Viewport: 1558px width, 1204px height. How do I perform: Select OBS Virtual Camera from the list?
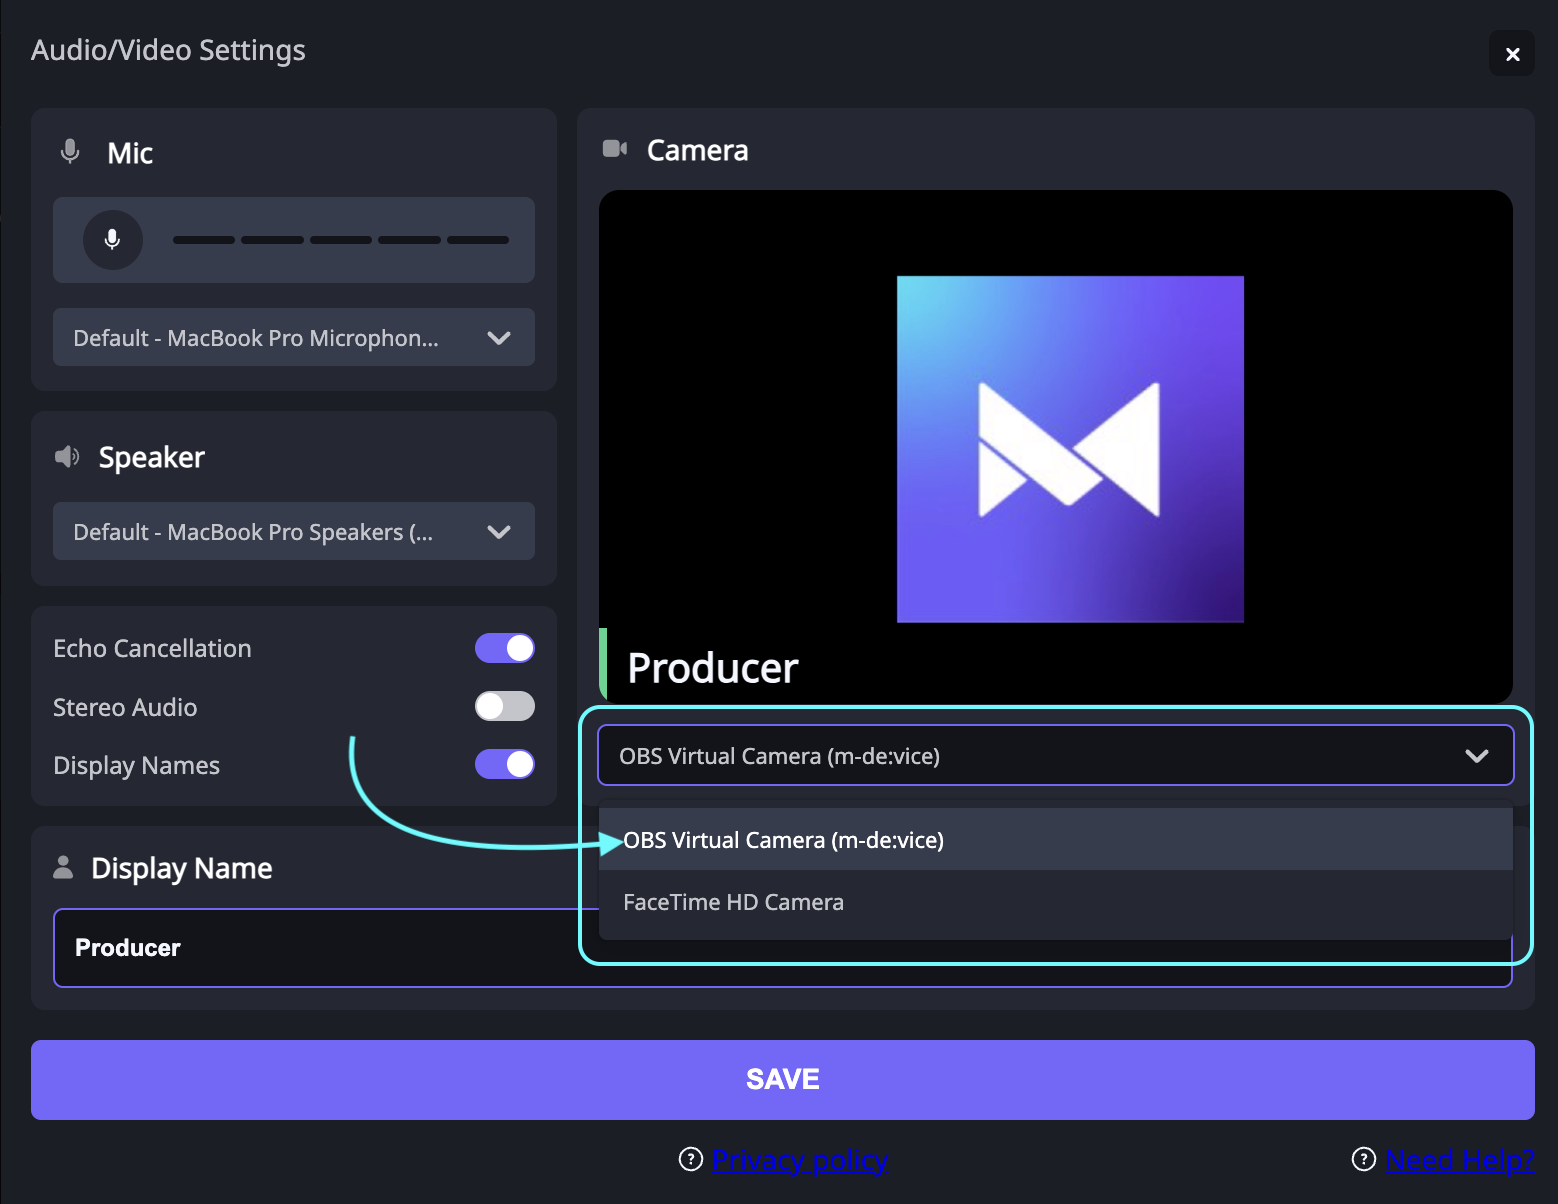[1056, 839]
